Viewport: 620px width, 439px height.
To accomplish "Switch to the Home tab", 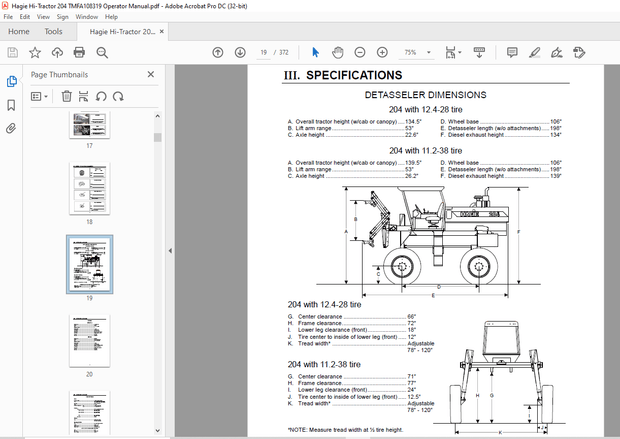I will coord(19,31).
